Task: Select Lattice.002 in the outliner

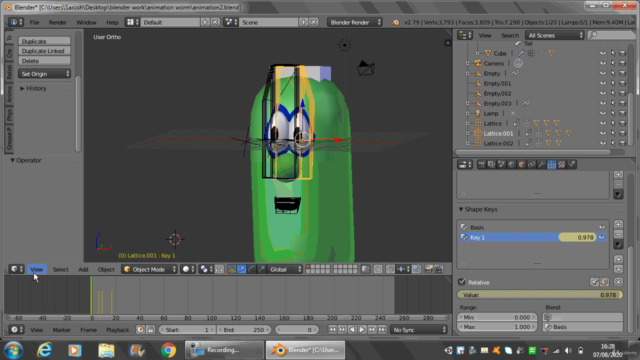Action: point(498,143)
